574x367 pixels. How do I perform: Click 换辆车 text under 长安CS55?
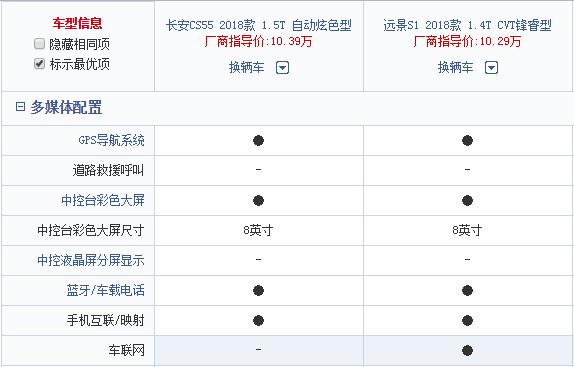click(246, 67)
